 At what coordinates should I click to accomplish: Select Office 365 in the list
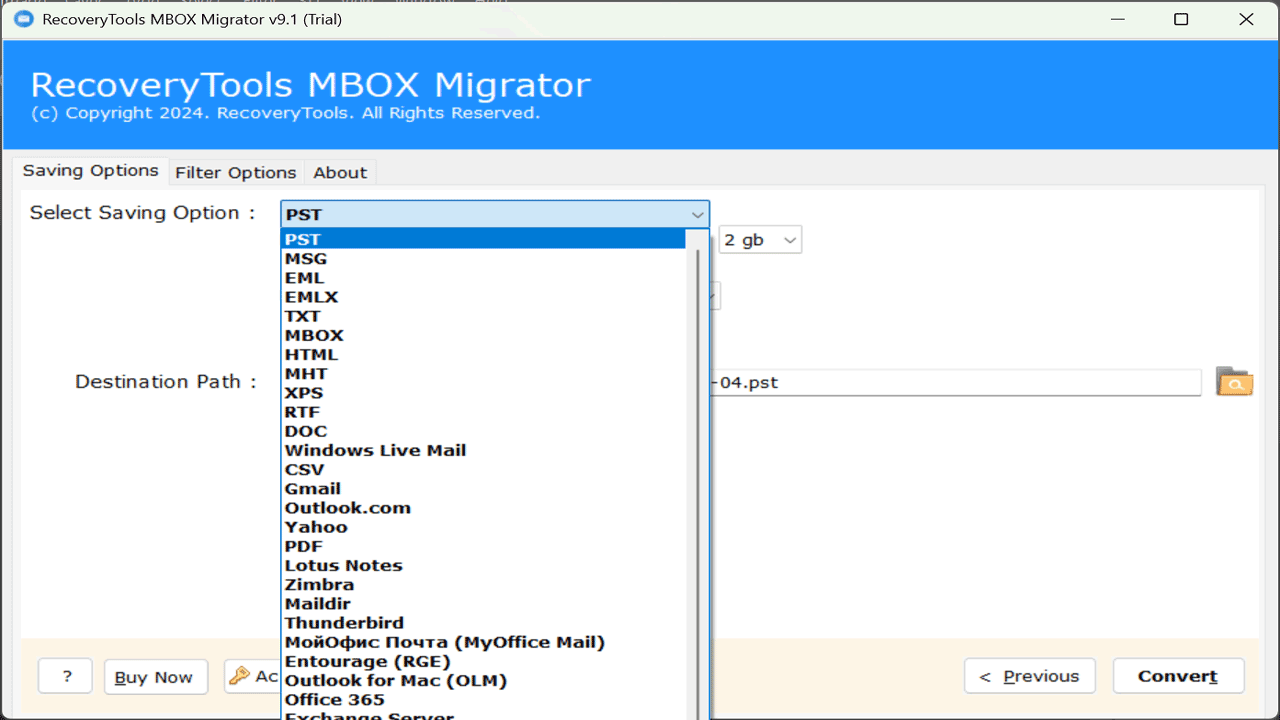point(483,699)
